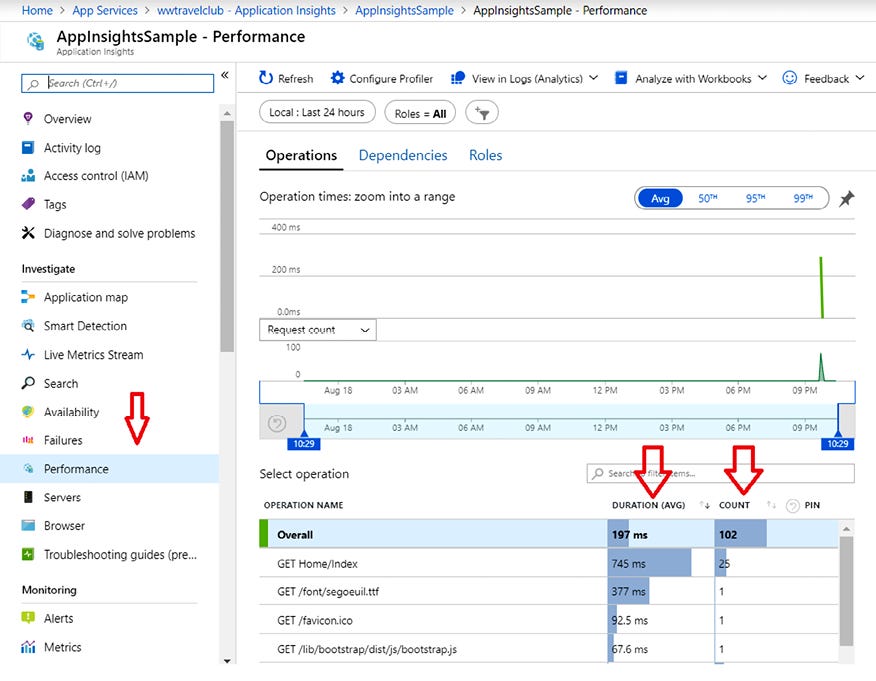This screenshot has width=876, height=681.
Task: Click the Alerts icon under Monitoring
Action: coord(28,617)
